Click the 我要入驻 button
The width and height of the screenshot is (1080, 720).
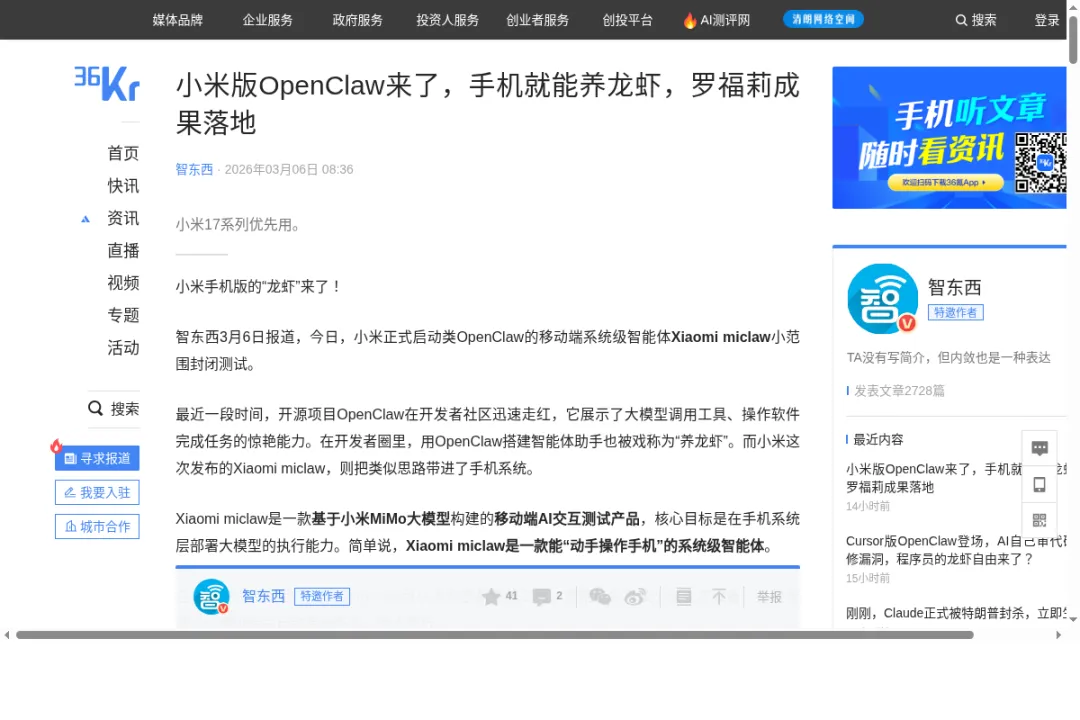pos(97,493)
